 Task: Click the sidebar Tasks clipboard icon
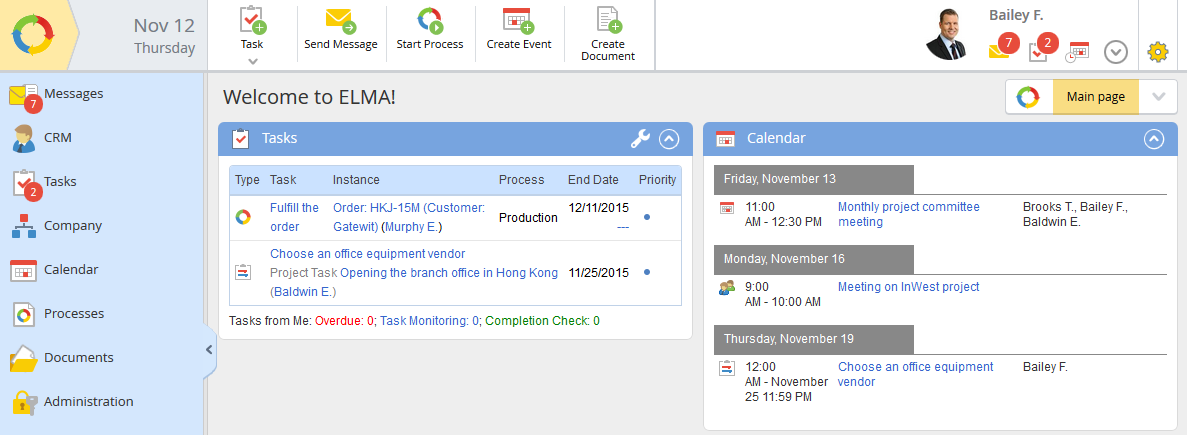coord(25,185)
